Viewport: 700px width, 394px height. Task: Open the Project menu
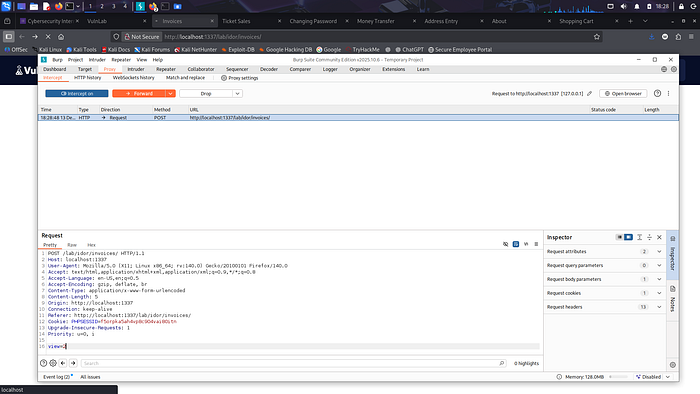(75, 60)
